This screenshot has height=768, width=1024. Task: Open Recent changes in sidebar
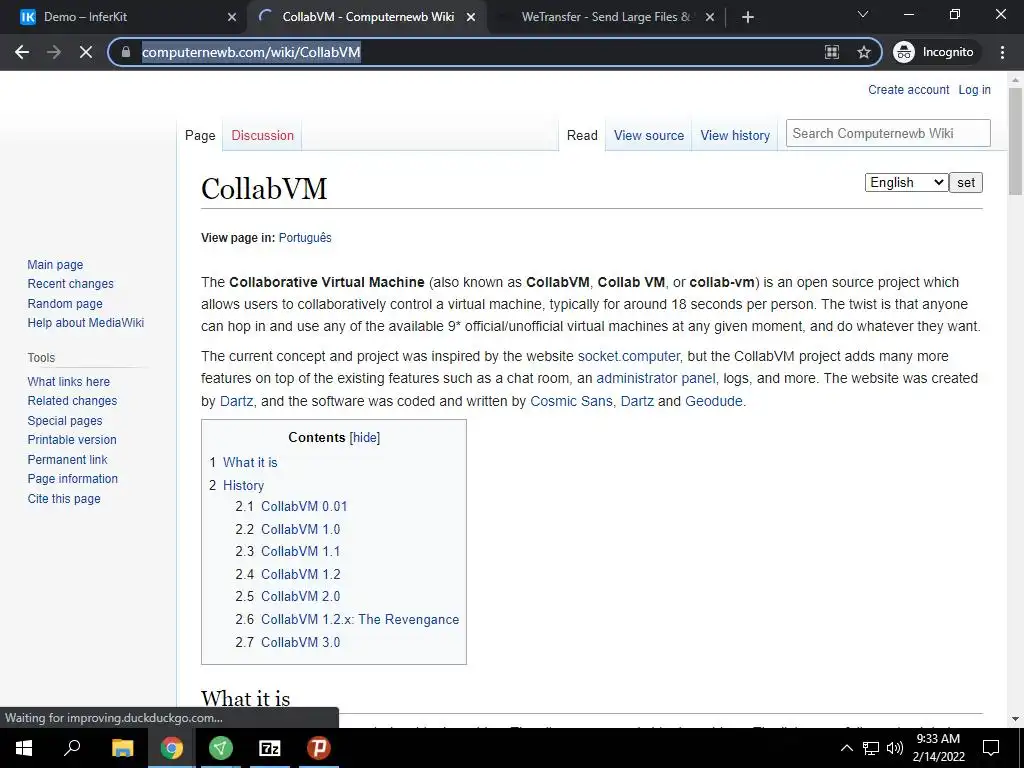pos(71,284)
